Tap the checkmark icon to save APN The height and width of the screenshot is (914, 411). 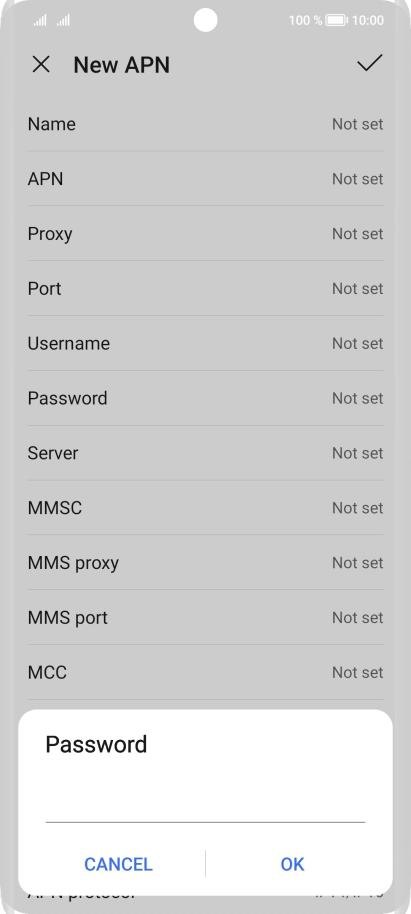[x=370, y=63]
